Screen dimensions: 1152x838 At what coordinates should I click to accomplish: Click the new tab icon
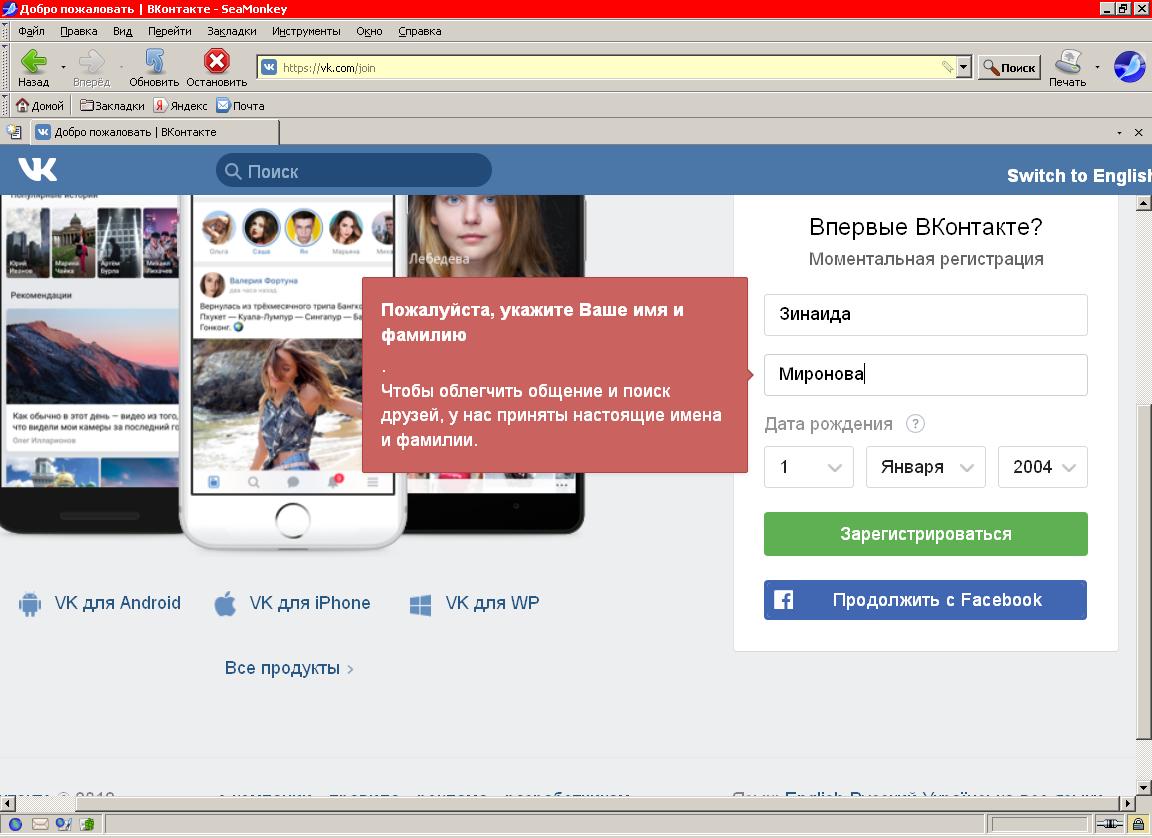(14, 132)
